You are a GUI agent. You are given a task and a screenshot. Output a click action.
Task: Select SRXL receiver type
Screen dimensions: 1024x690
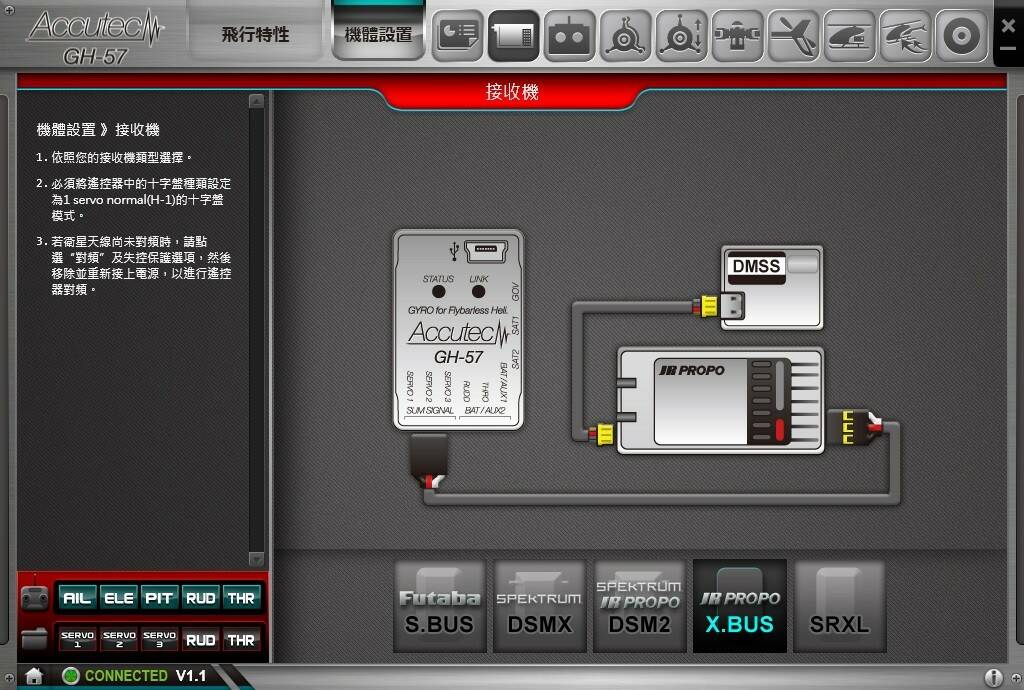839,606
